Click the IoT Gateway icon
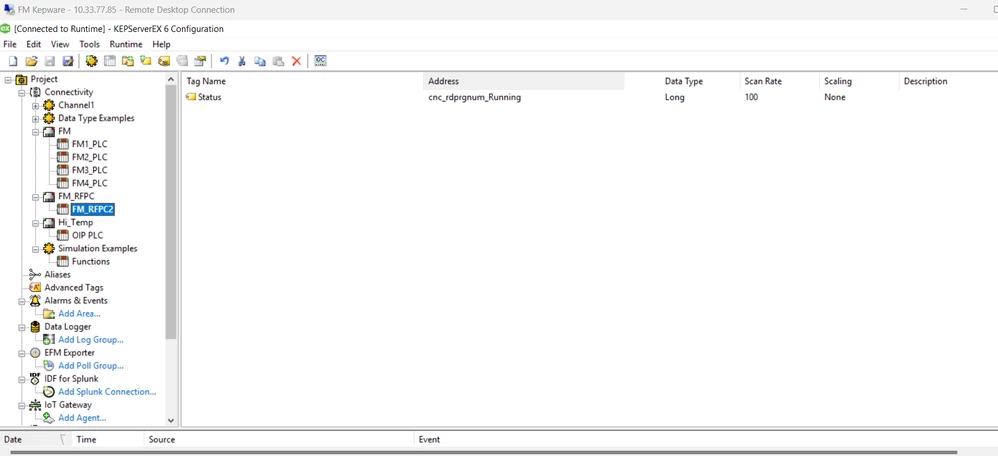The width and height of the screenshot is (998, 456). click(35, 405)
